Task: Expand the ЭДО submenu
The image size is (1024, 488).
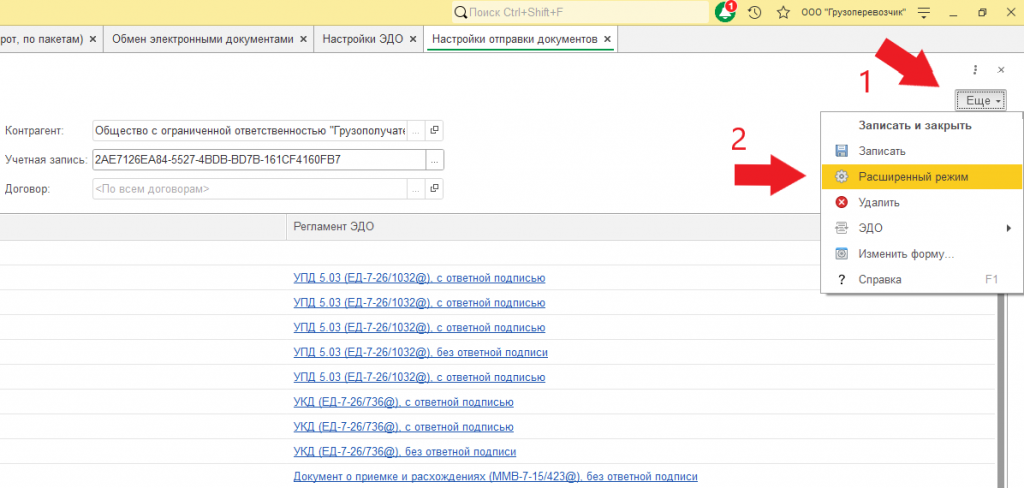Action: (x=922, y=228)
